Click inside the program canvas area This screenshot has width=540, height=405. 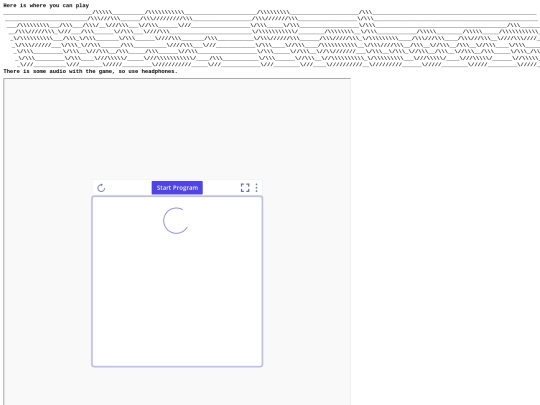coord(177,281)
